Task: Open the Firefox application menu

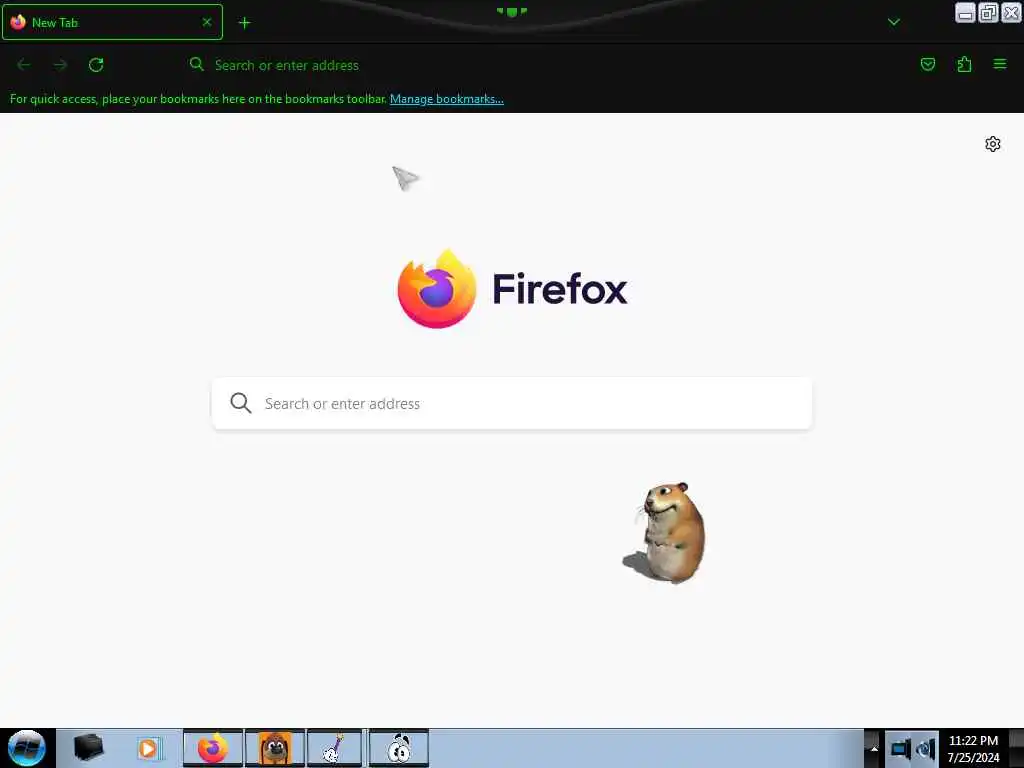Action: [1000, 64]
